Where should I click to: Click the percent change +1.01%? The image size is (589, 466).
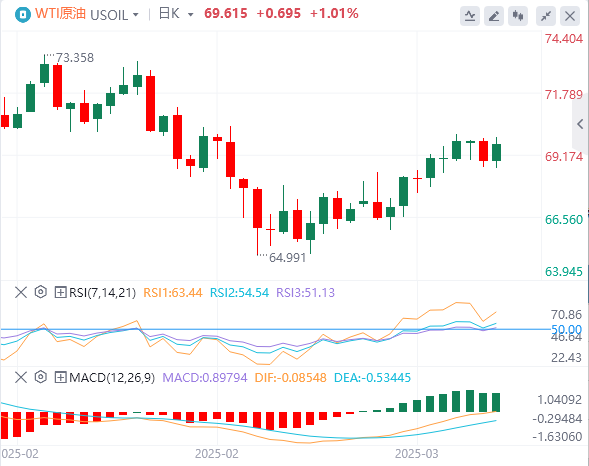click(334, 14)
